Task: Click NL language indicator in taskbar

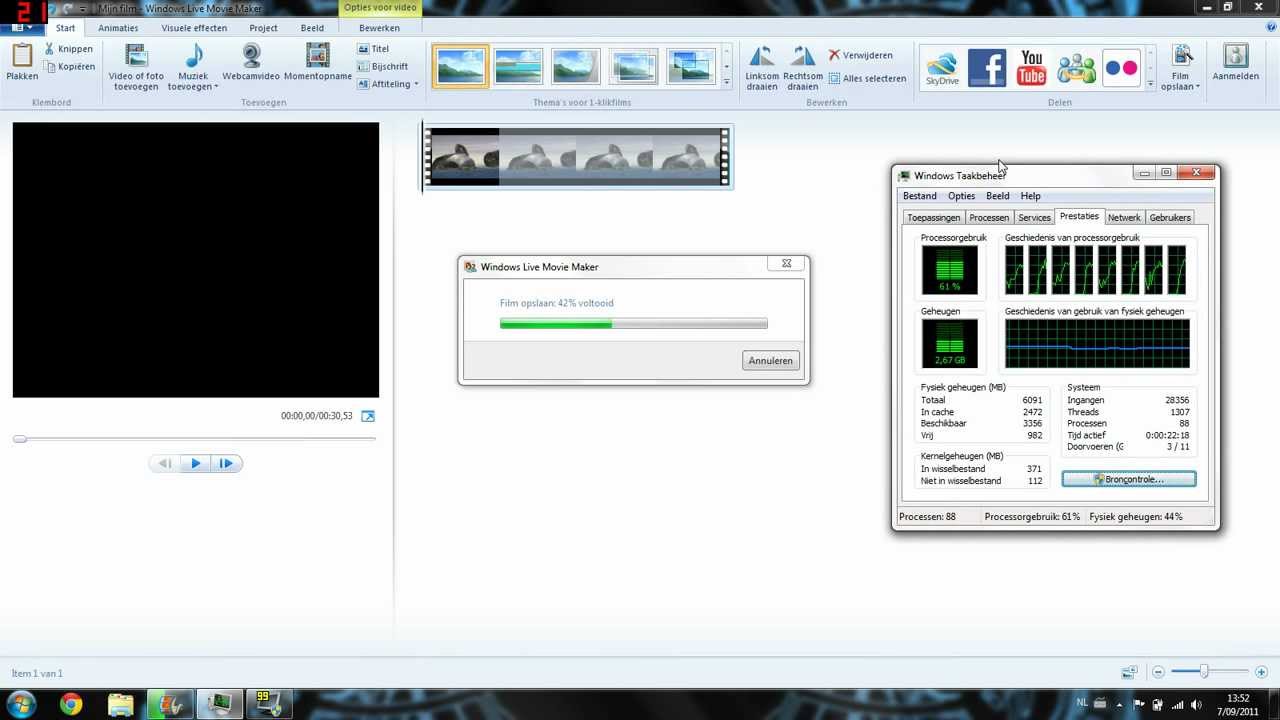Action: pos(1082,703)
